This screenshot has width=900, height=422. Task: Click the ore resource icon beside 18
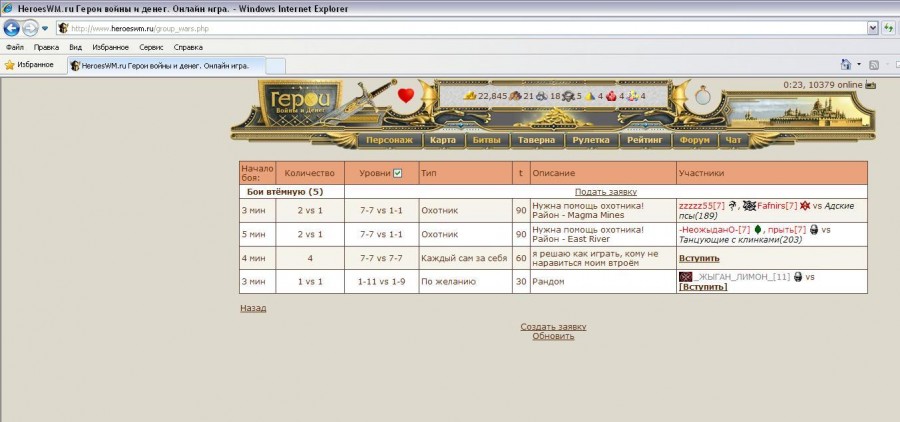542,96
